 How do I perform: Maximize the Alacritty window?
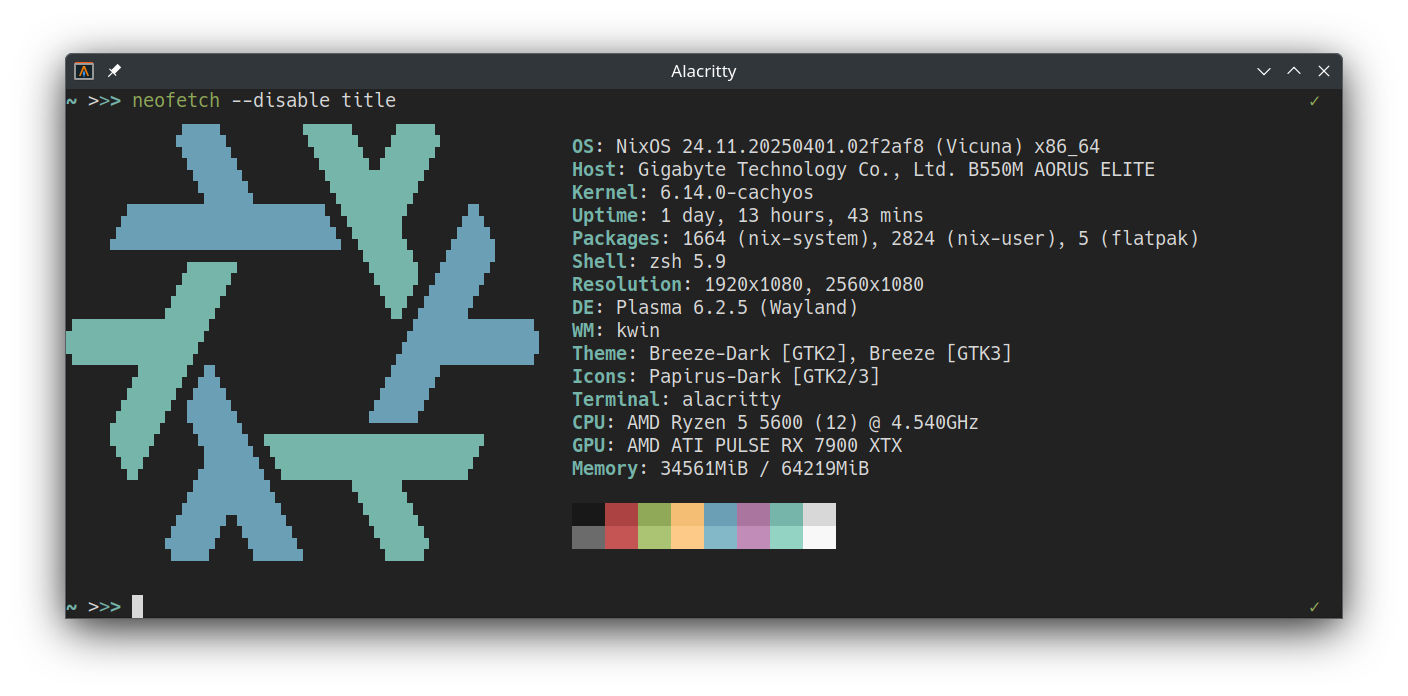click(x=1294, y=71)
